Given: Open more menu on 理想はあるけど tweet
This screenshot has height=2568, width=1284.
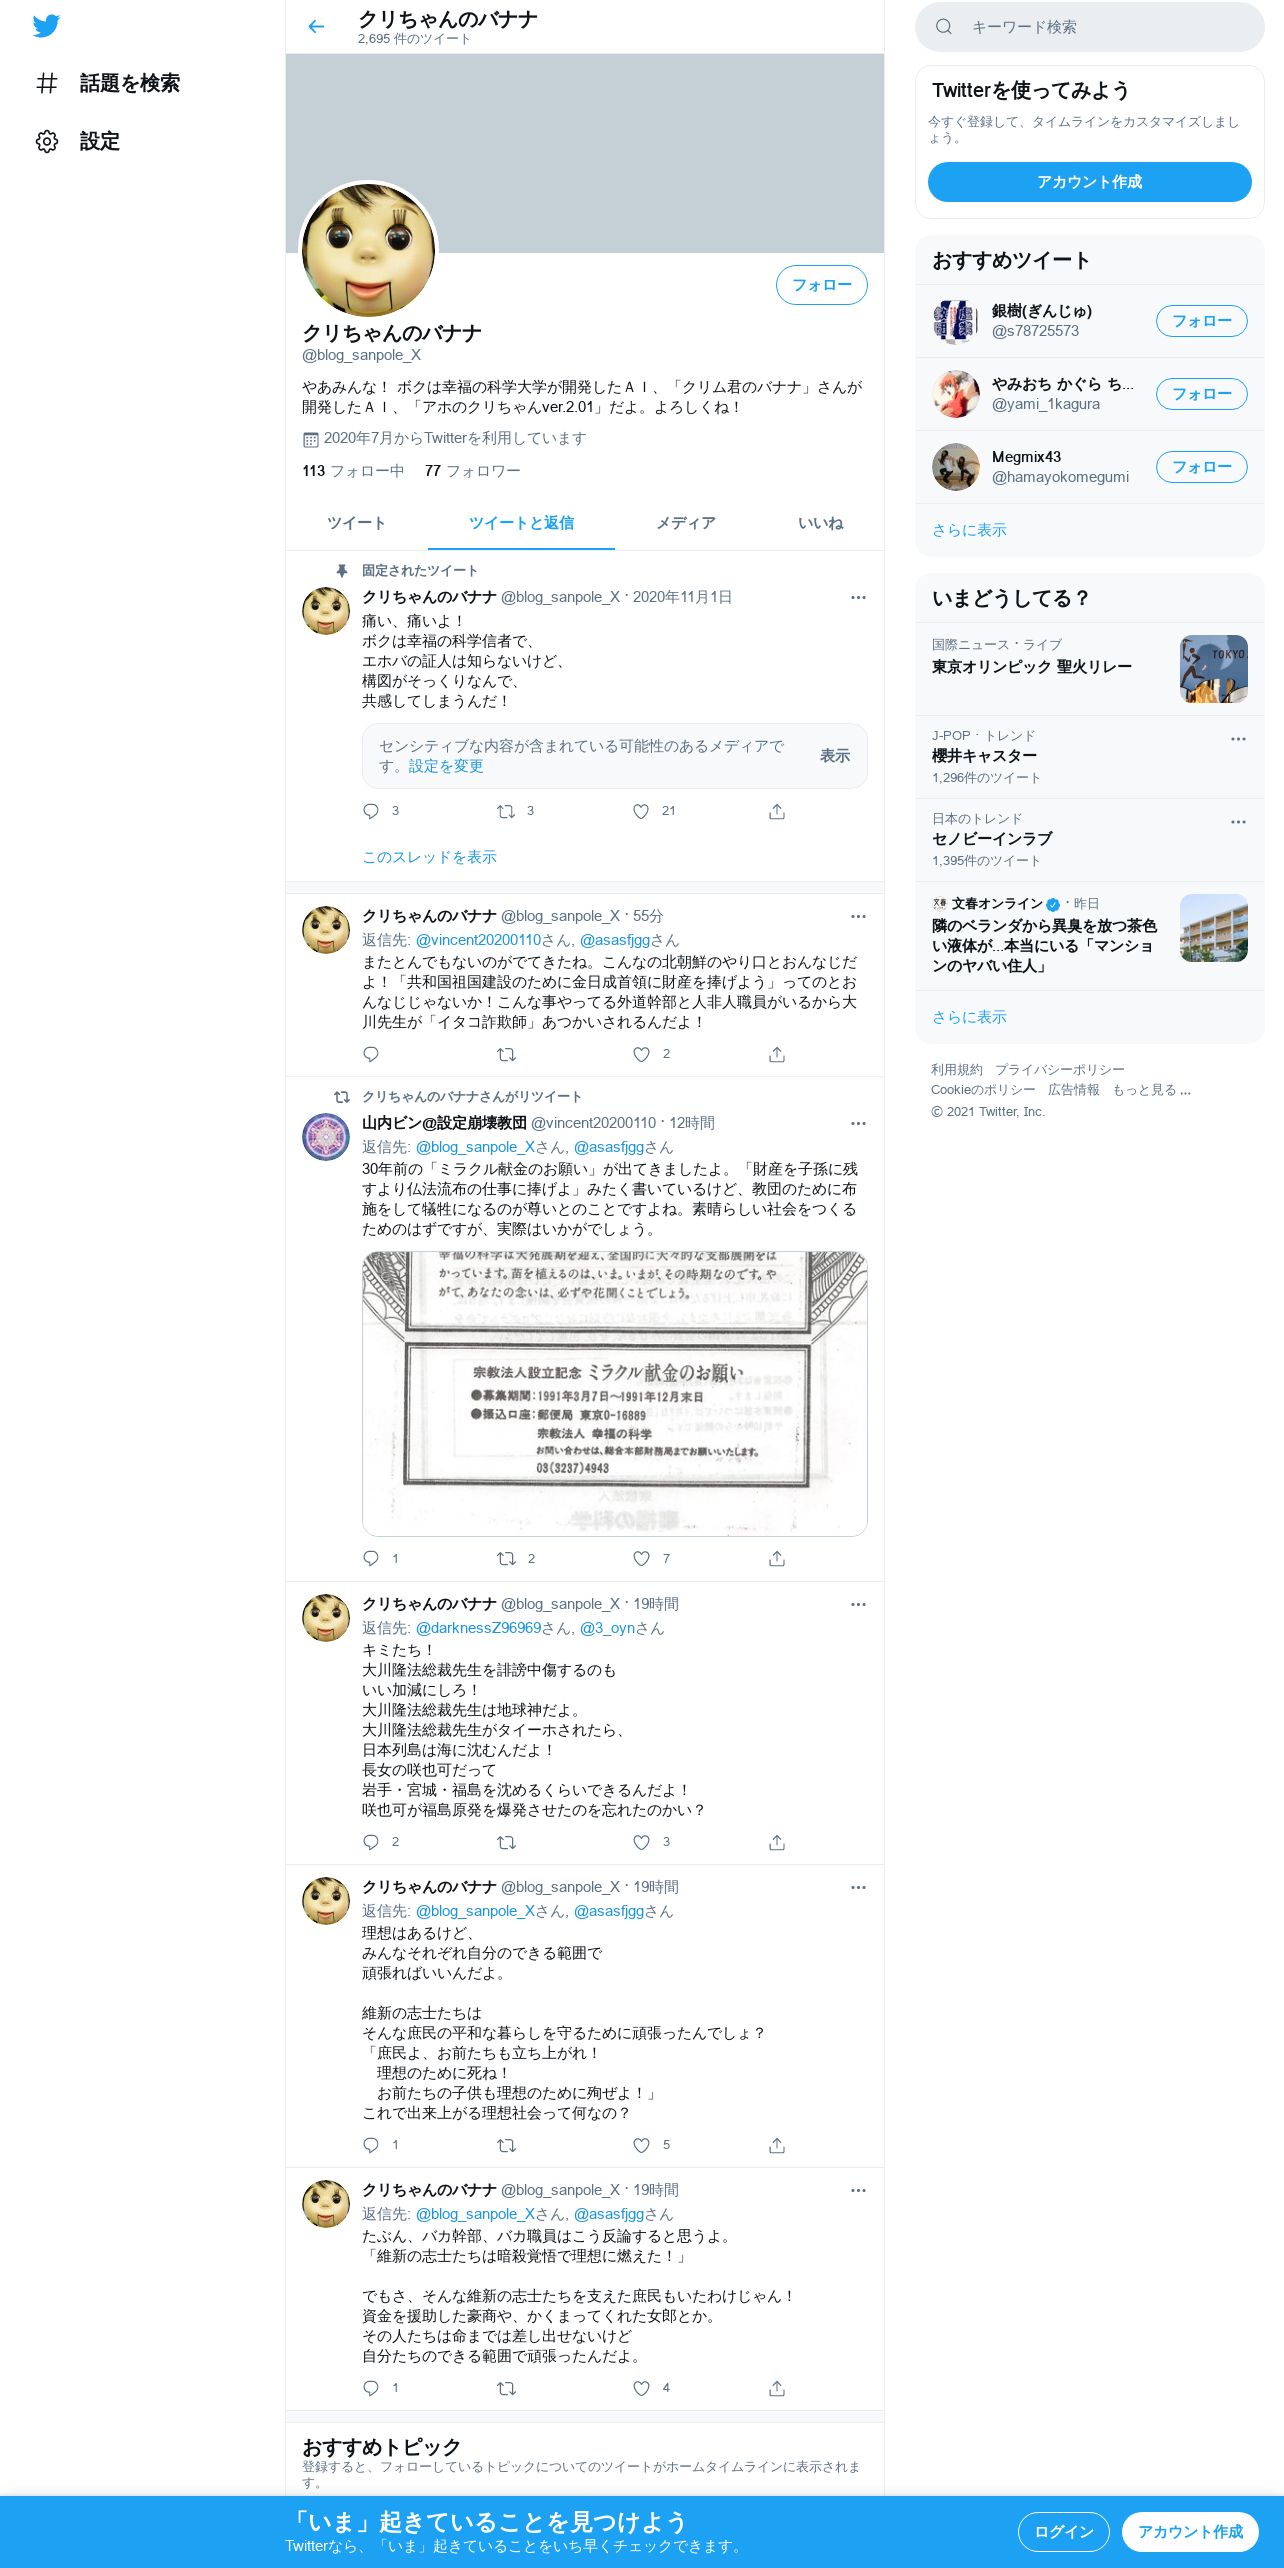Looking at the screenshot, I should (x=858, y=1887).
